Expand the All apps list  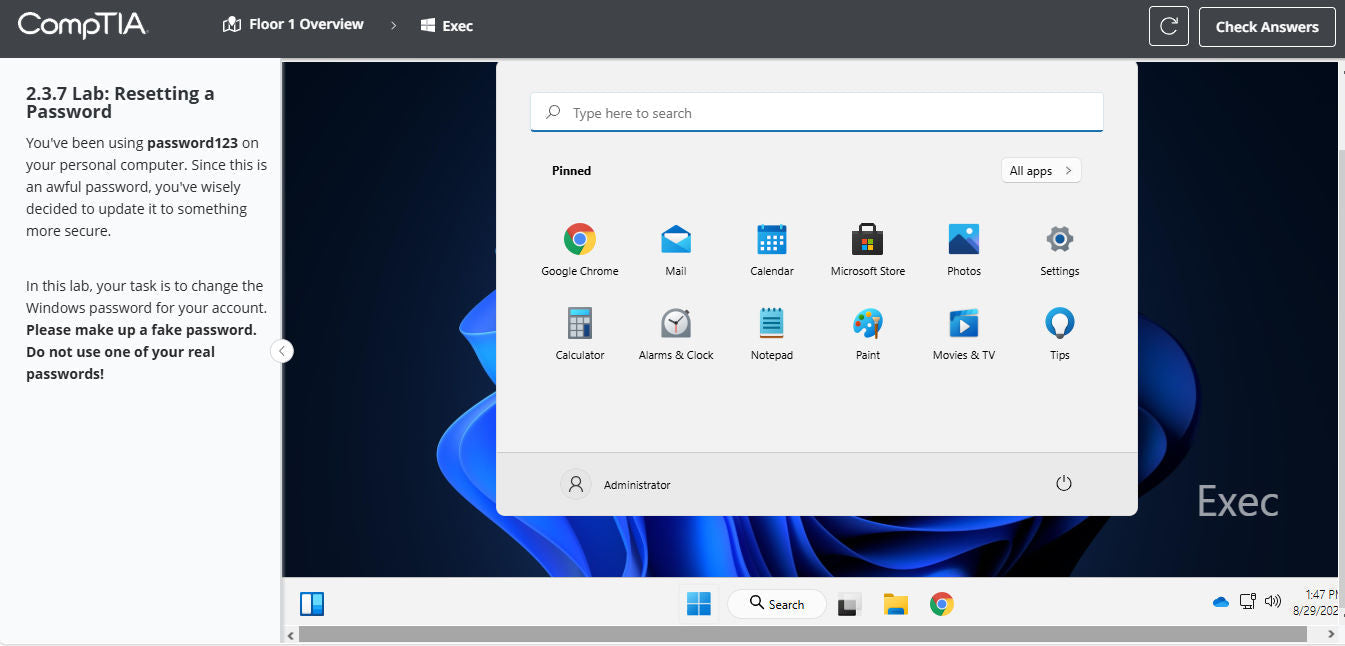[x=1040, y=170]
